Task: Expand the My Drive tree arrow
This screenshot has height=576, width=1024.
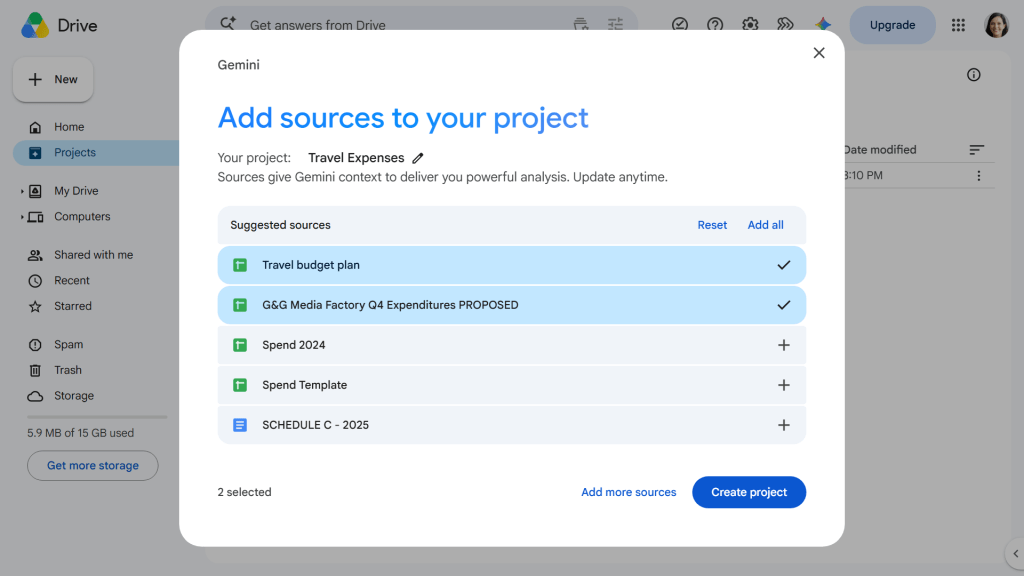Action: (x=22, y=191)
